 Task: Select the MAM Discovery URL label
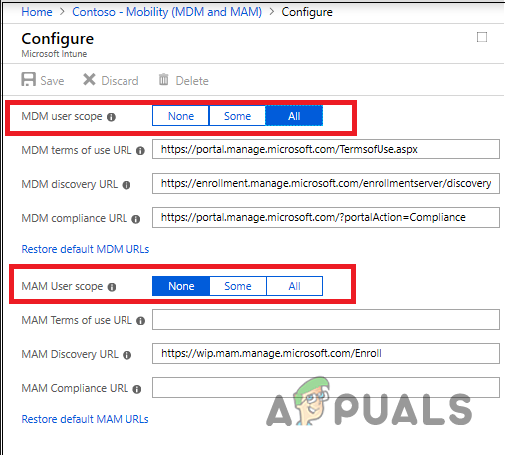(70, 354)
